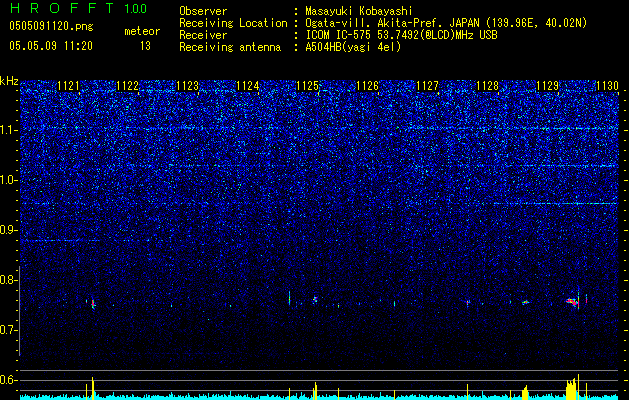
Task: Click the red meteor echo between 1121 and 1122
Action: pyautogui.click(x=93, y=304)
